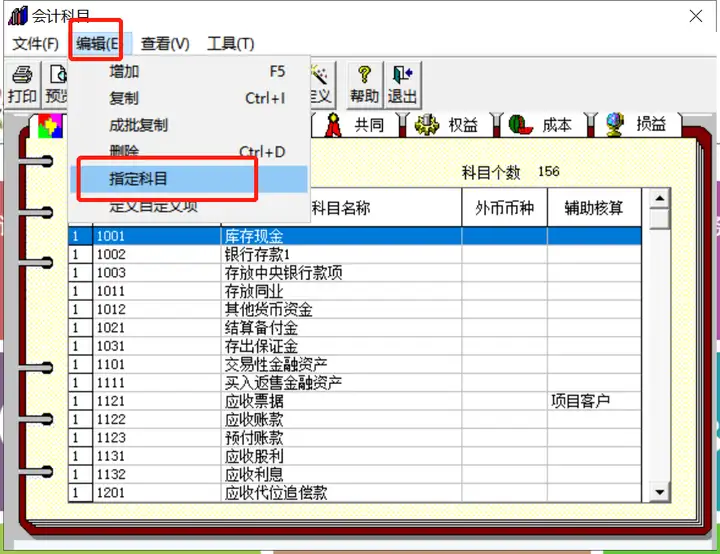This screenshot has height=554, width=720.
Task: Click the Exit (退出) door icon
Action: pyautogui.click(x=403, y=74)
